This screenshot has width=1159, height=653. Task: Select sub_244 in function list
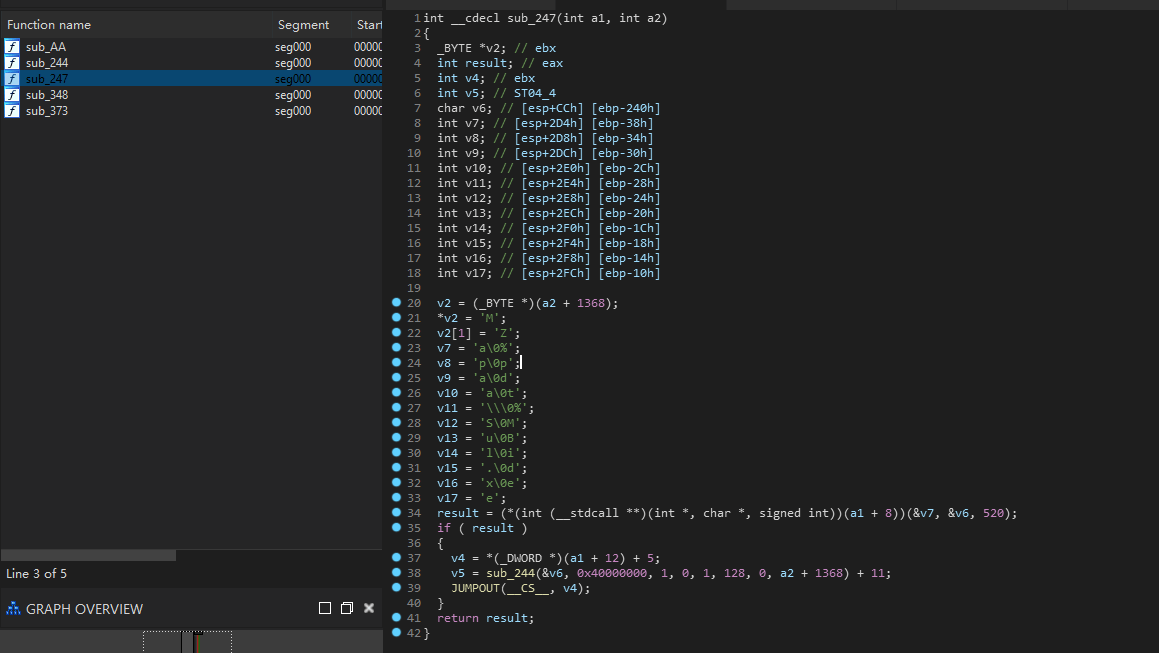coord(47,63)
